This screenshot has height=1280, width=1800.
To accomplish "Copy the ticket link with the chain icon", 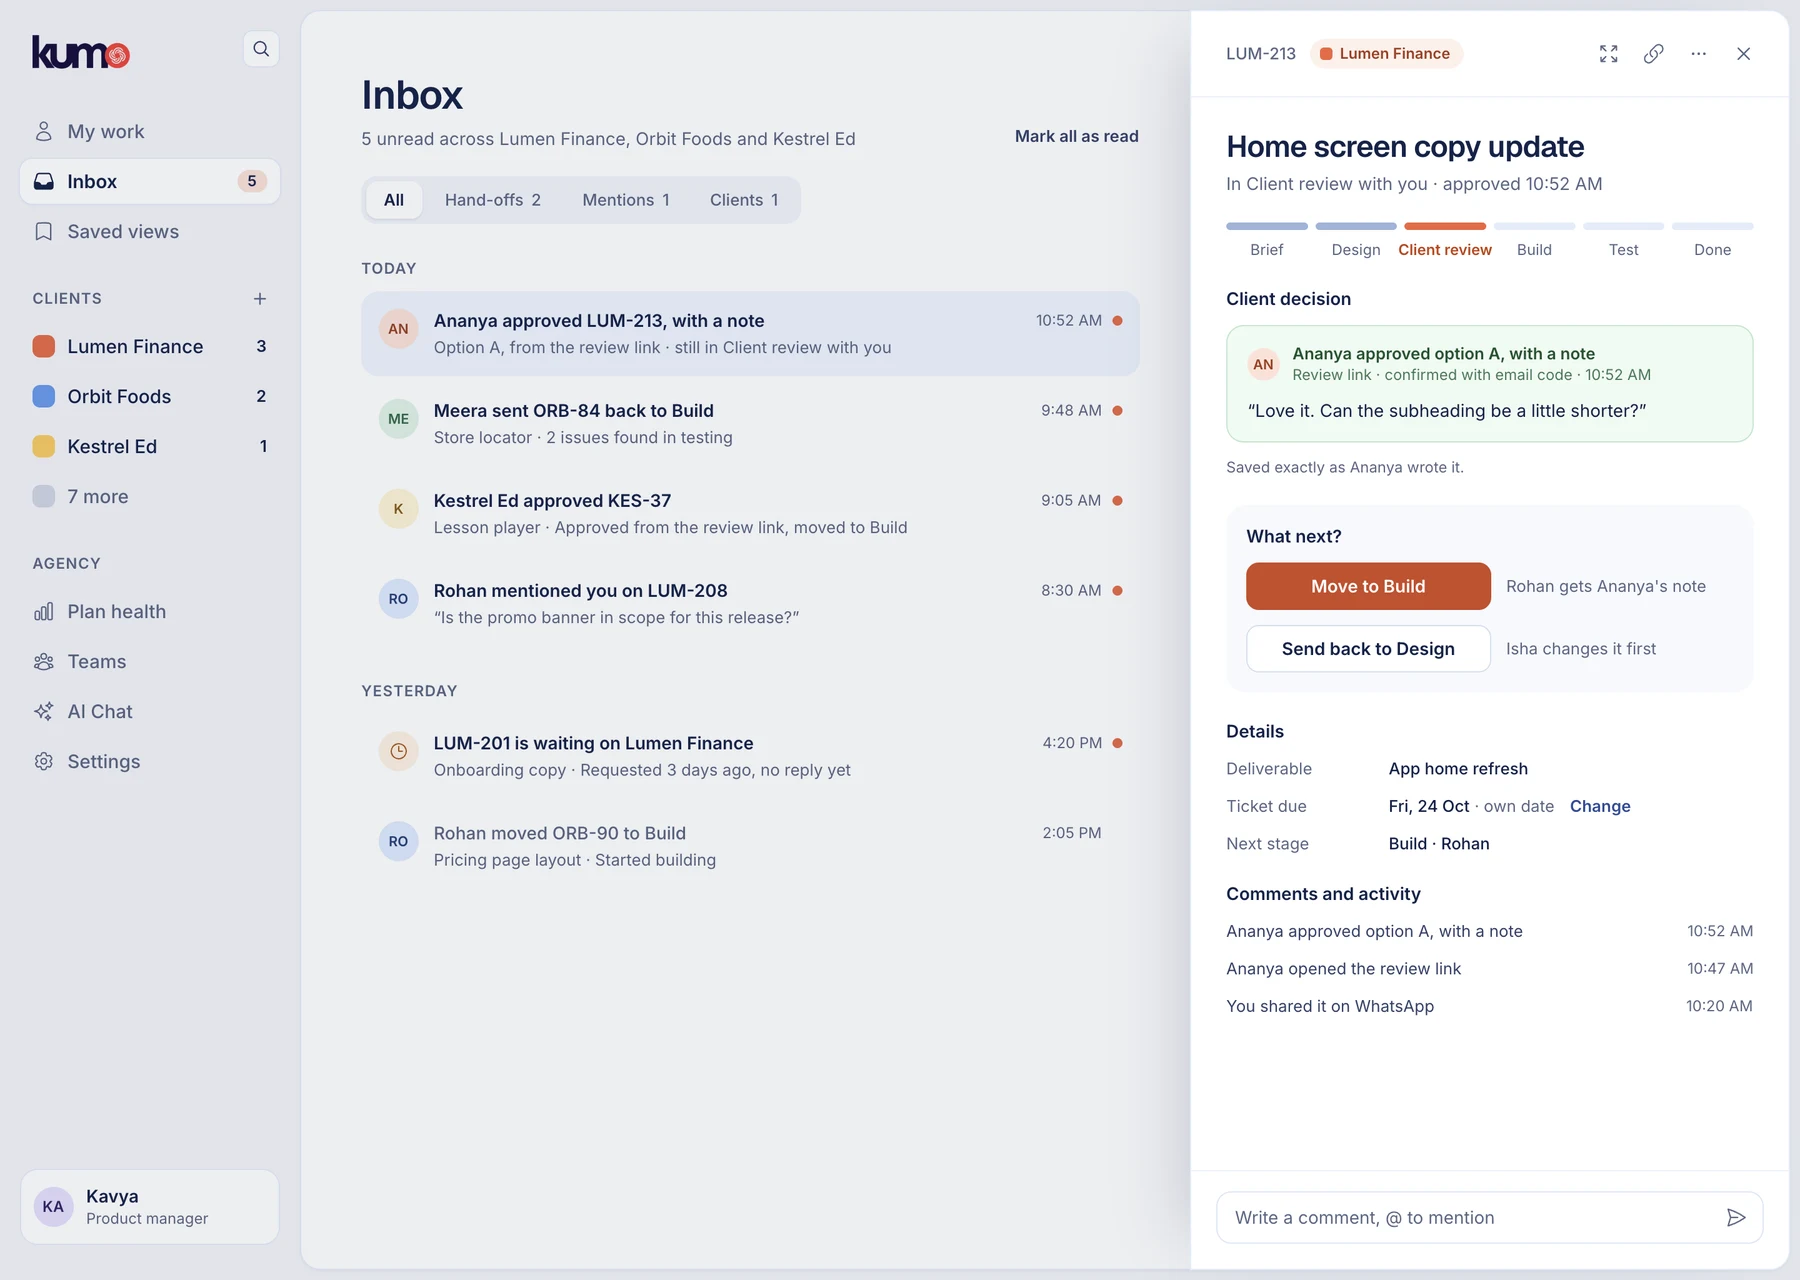I will [x=1653, y=54].
